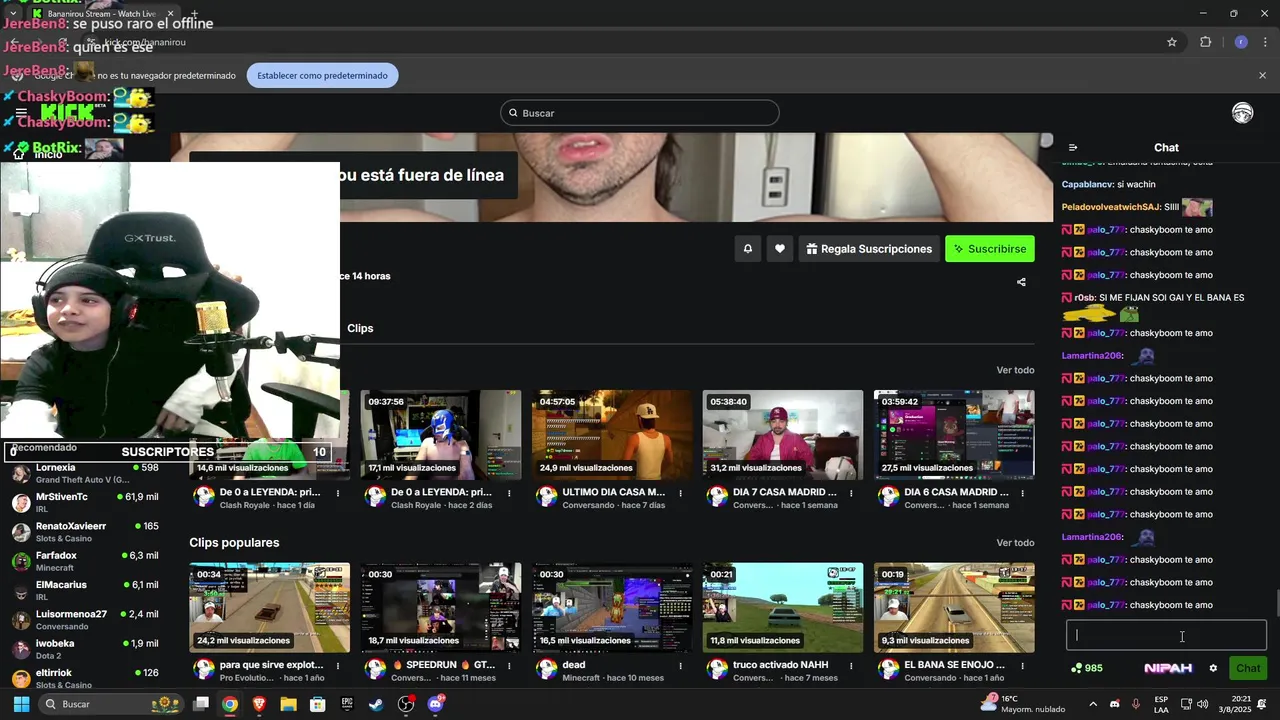
Task: Click 'Ver todo' next to Clips populares
Action: pos(1015,543)
